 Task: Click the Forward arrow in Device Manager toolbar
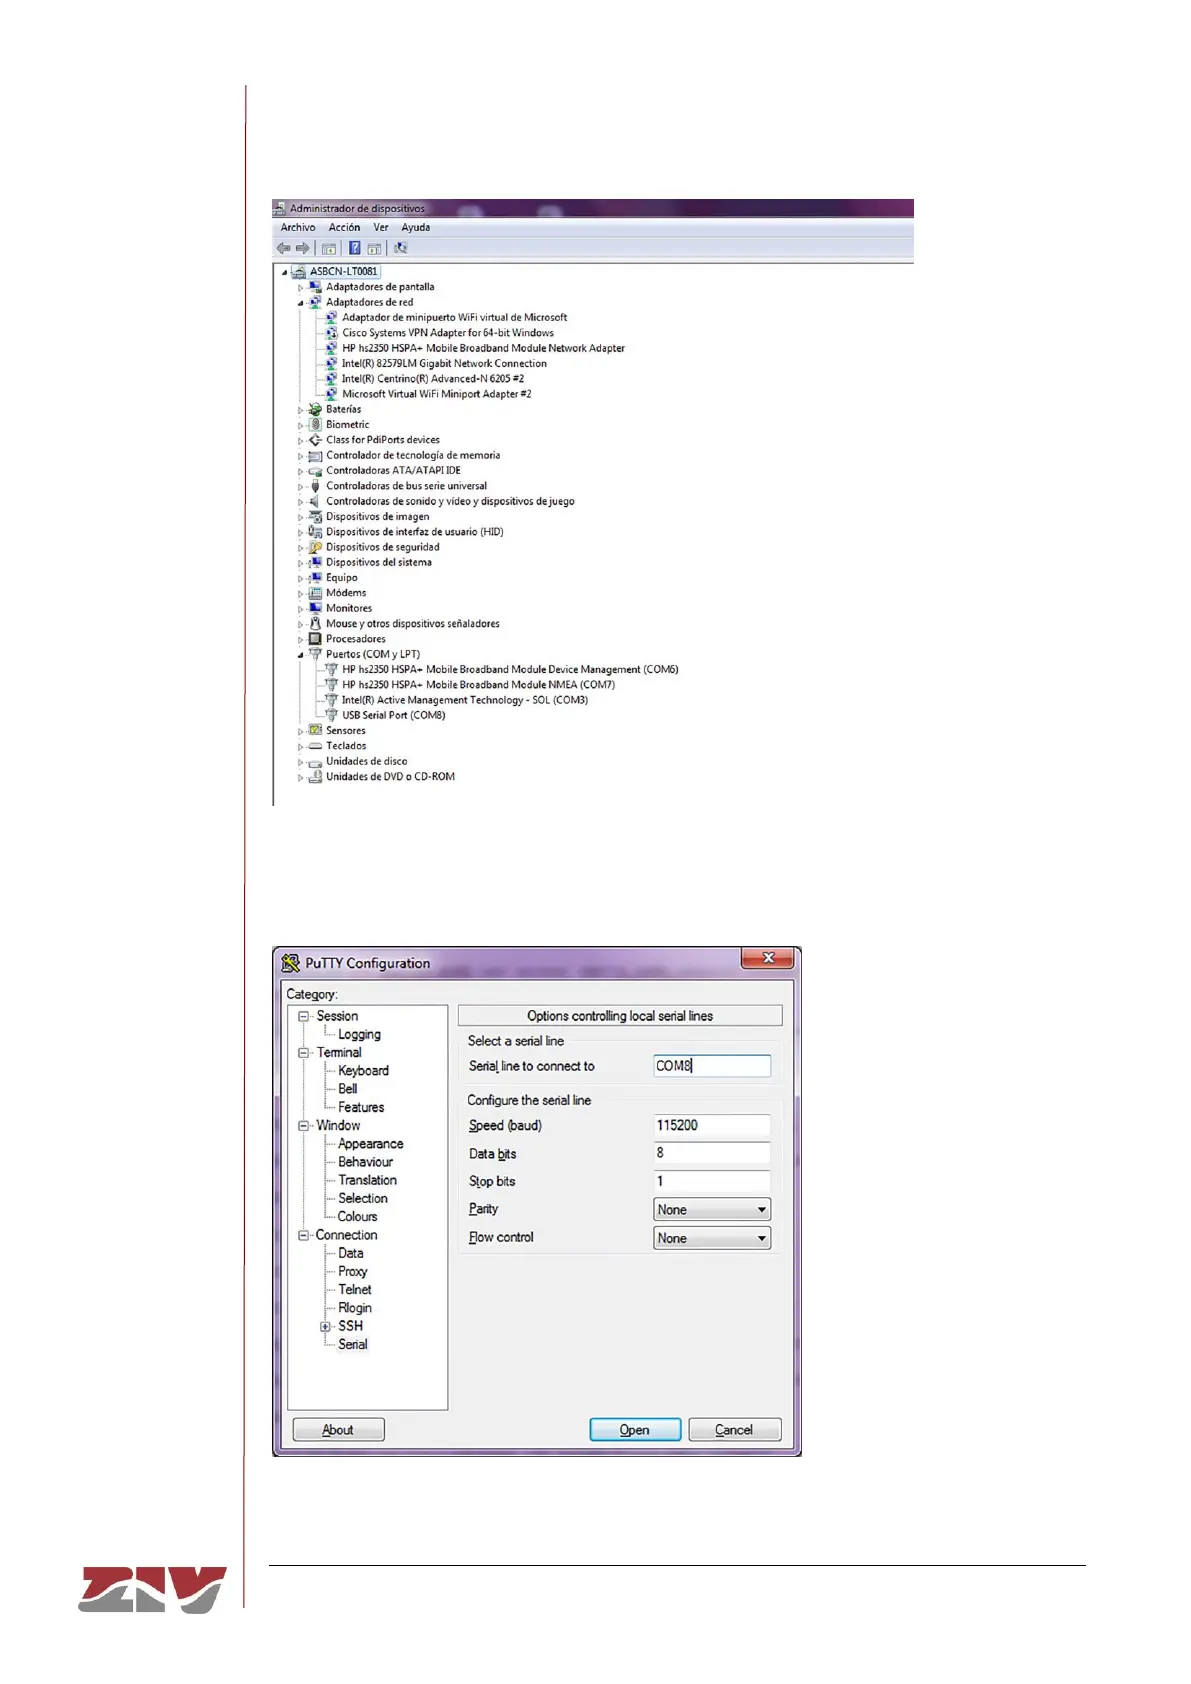click(x=302, y=248)
